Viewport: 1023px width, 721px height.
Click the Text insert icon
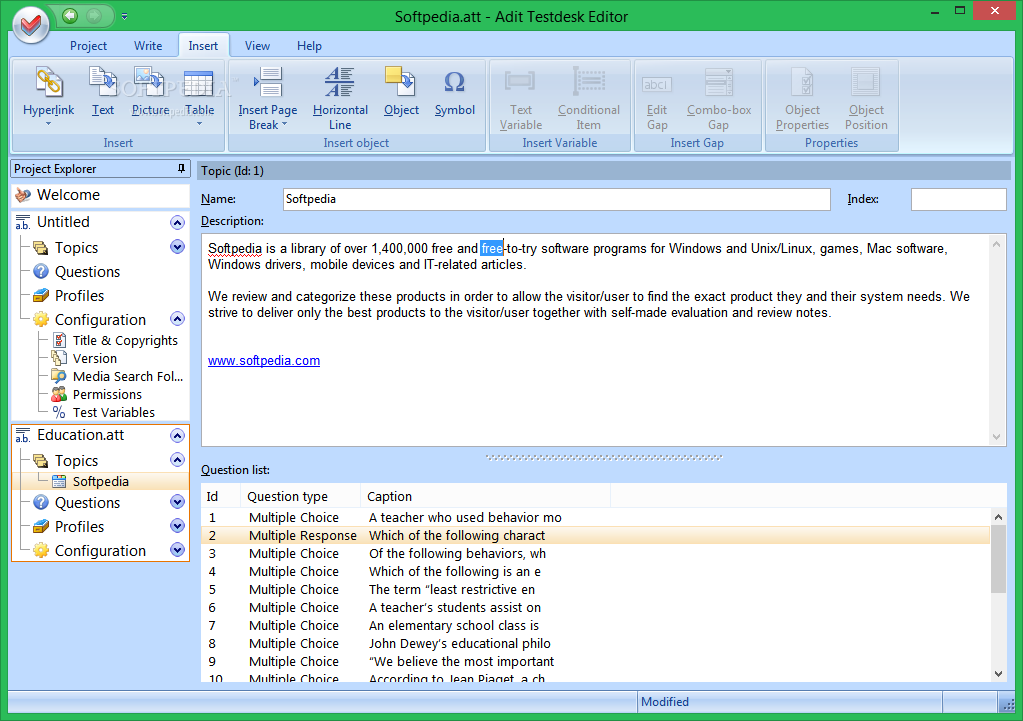(102, 82)
